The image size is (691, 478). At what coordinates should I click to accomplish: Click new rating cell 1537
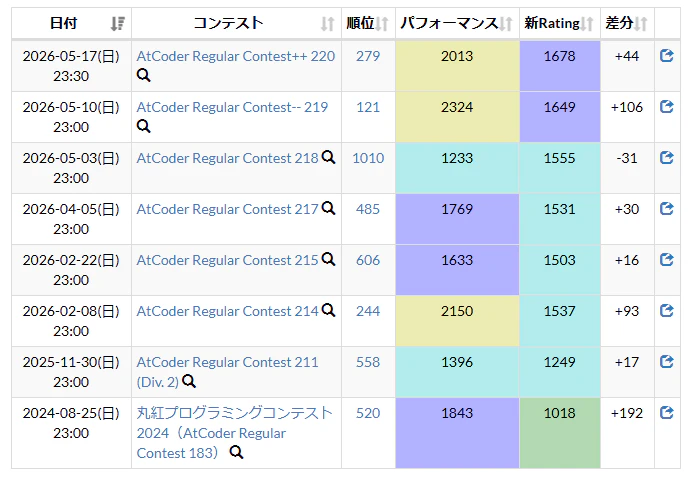560,321
